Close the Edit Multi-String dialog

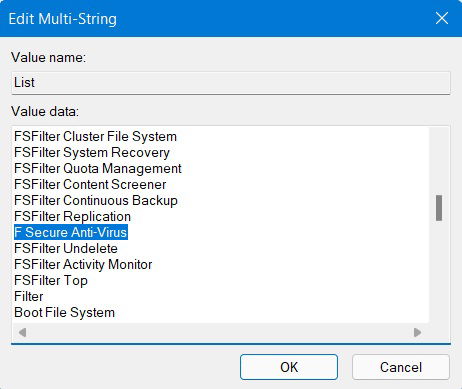click(442, 18)
